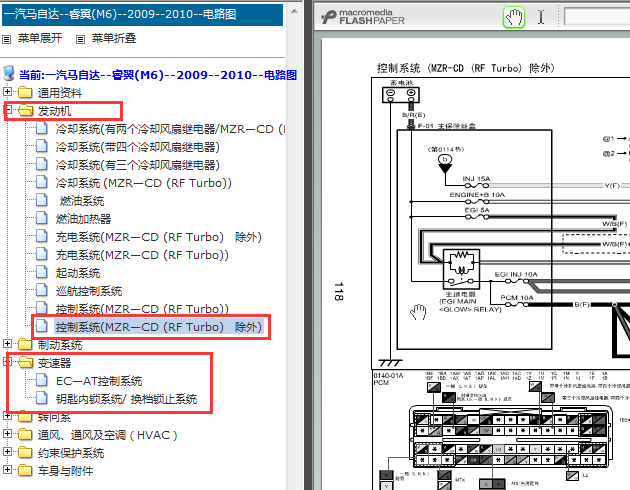Select the 车身与附件 folder
Viewport: 630px width, 490px height.
coord(65,471)
